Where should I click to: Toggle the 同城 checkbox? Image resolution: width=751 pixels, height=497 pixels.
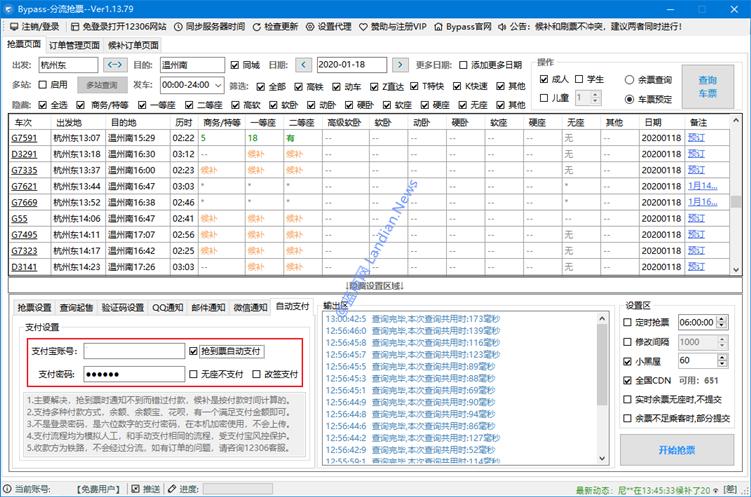(x=235, y=65)
